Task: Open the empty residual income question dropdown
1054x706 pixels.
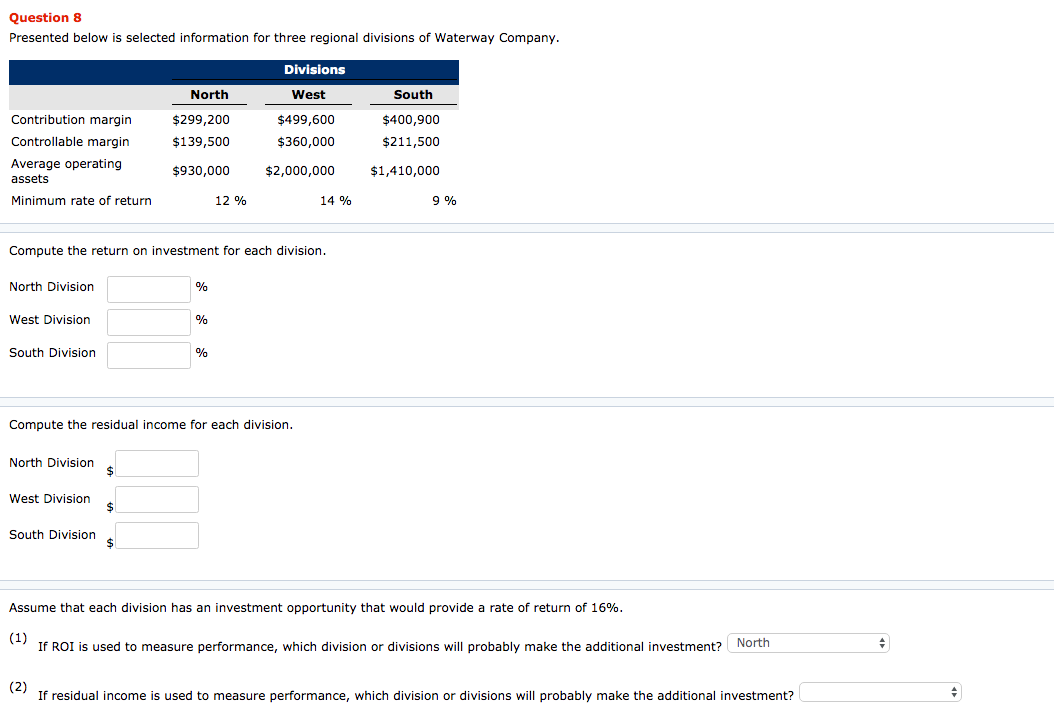Action: pos(880,692)
